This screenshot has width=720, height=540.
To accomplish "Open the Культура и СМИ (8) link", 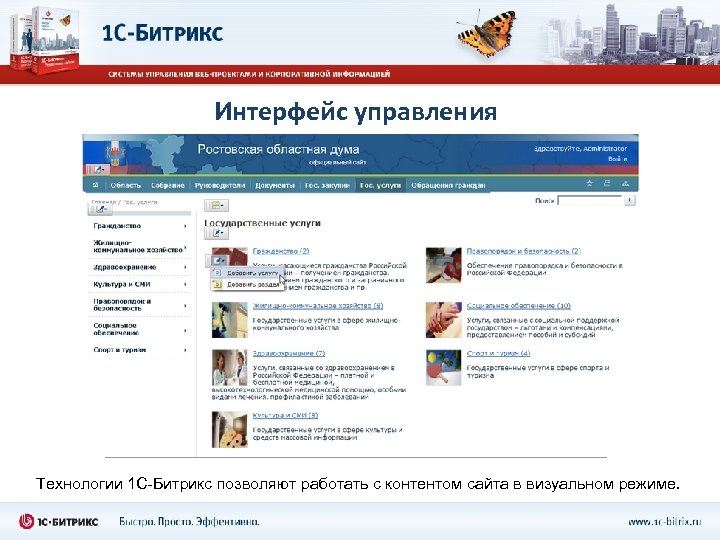I will point(285,416).
